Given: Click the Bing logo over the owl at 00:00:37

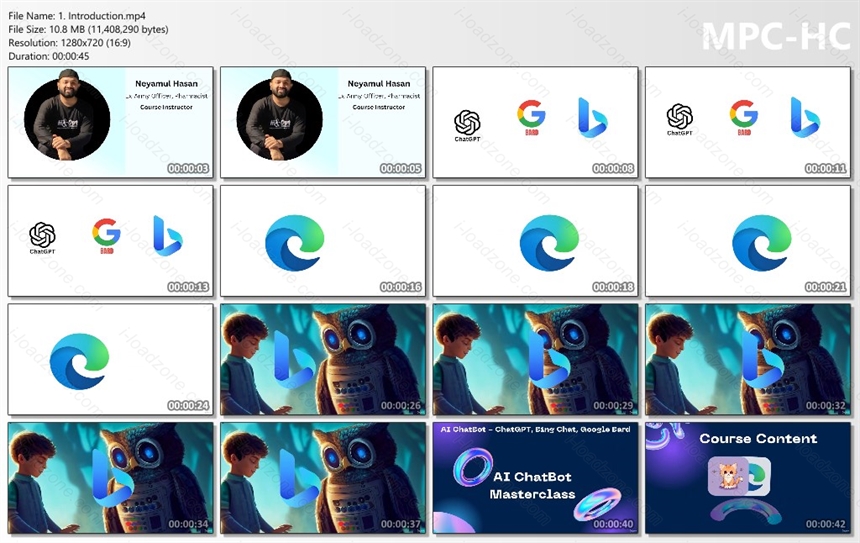Looking at the screenshot, I should click(299, 478).
